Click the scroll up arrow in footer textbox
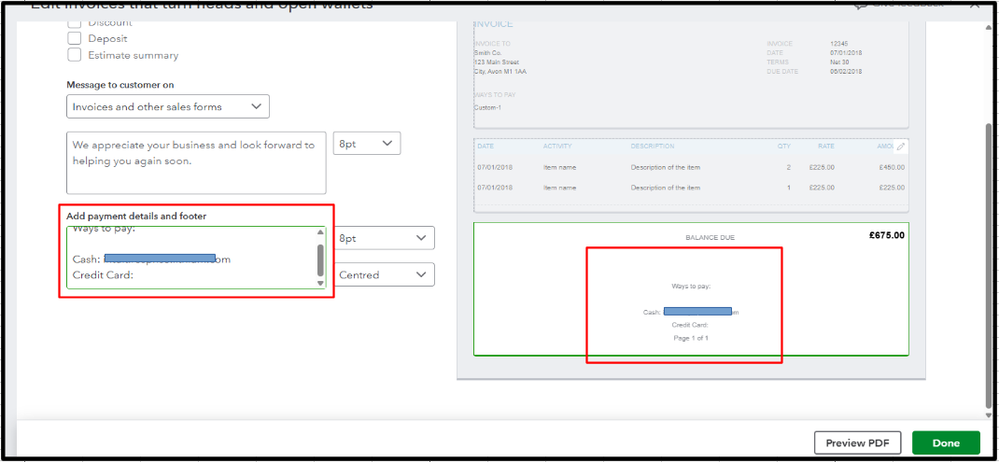 click(320, 233)
